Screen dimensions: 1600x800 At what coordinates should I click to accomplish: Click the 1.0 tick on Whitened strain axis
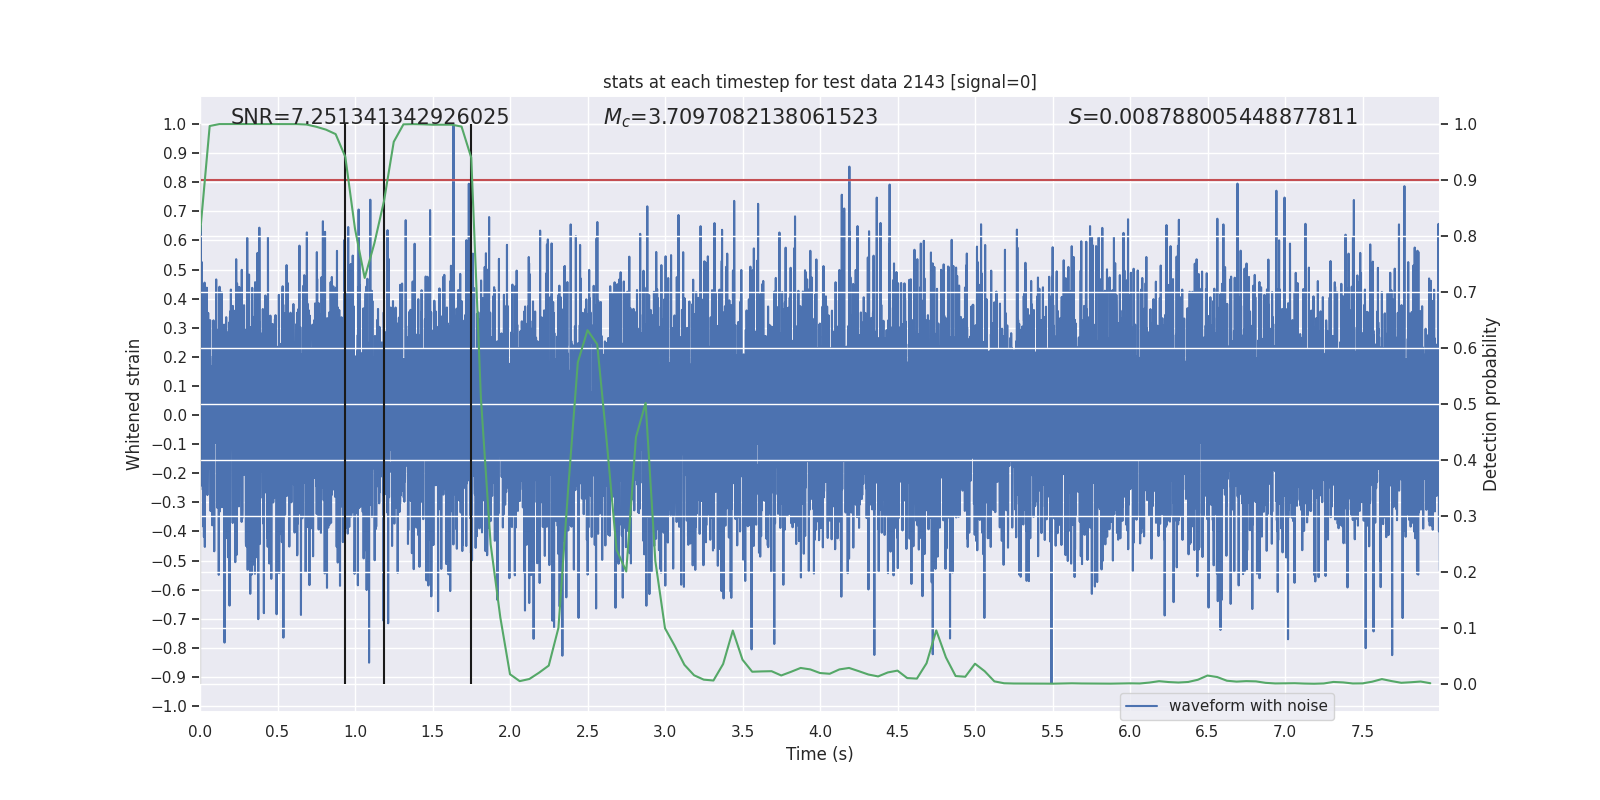point(175,125)
